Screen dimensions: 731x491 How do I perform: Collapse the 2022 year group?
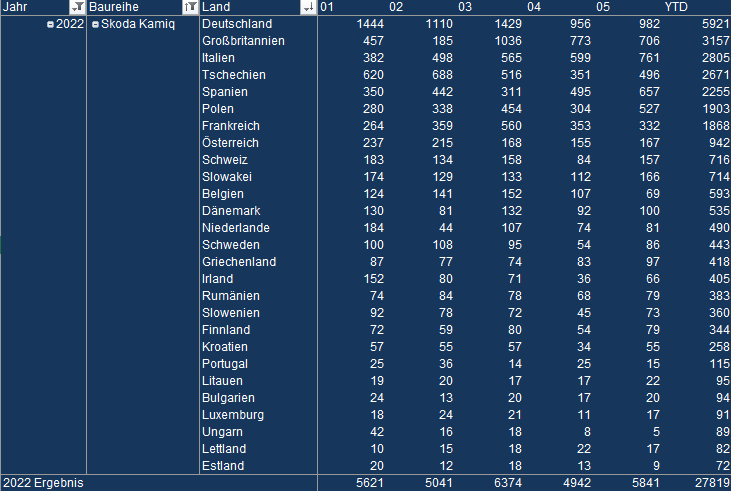click(50, 24)
